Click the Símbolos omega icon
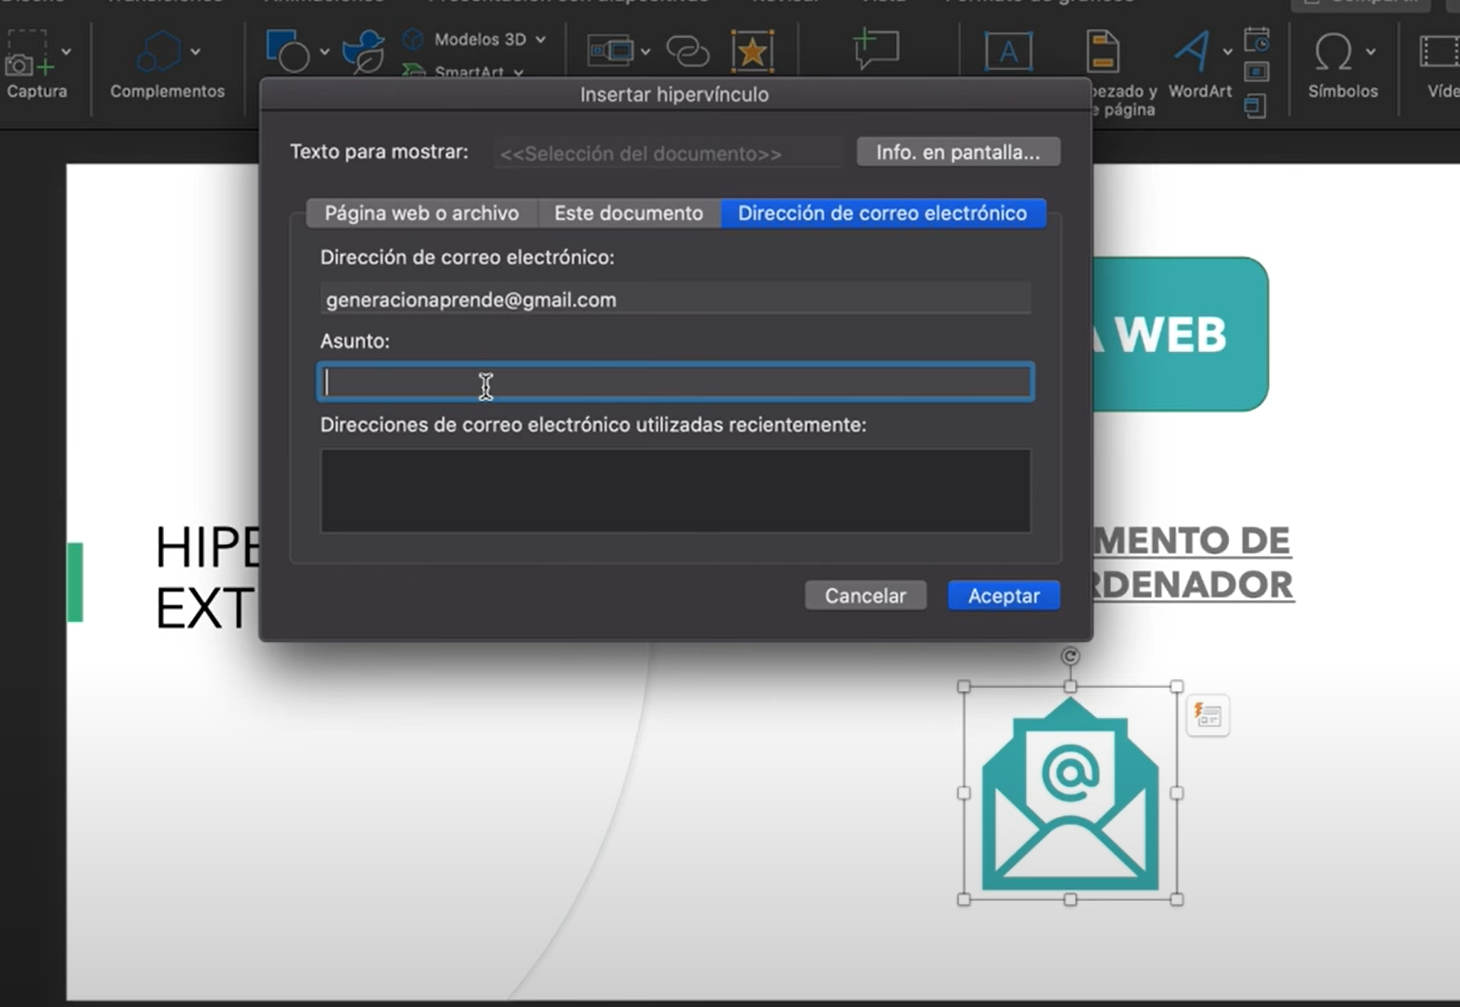 (1333, 52)
